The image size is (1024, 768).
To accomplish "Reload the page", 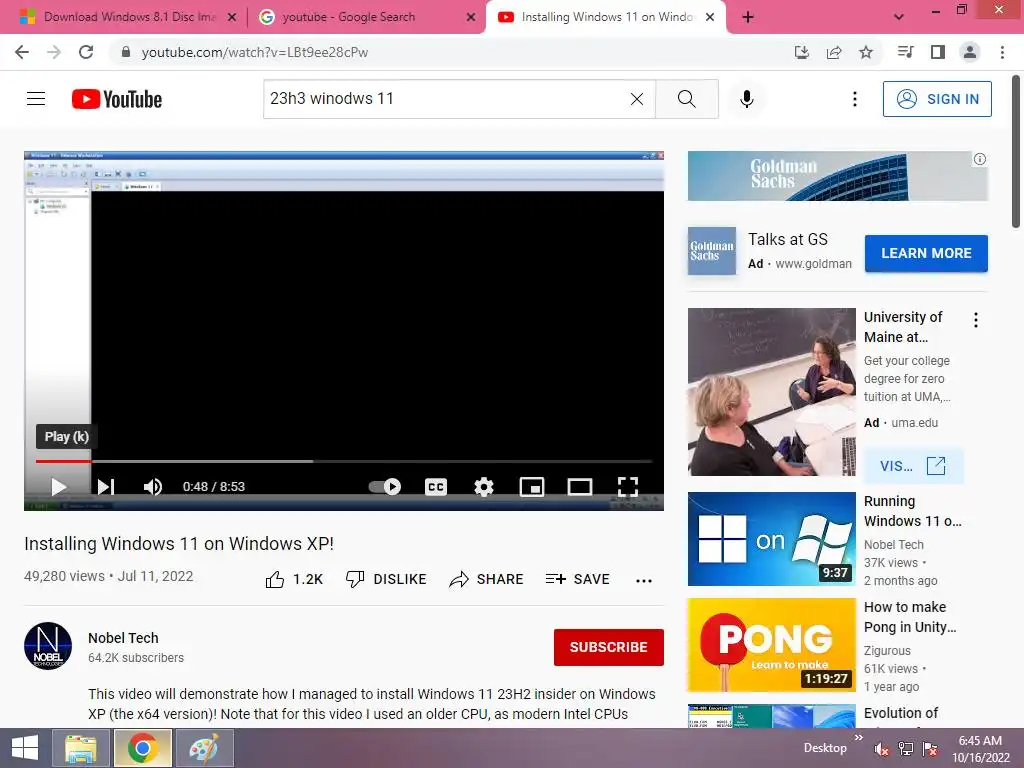I will point(86,52).
